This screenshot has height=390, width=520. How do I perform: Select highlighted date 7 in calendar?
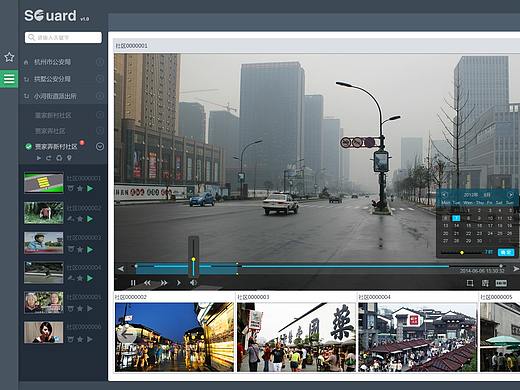(456, 218)
